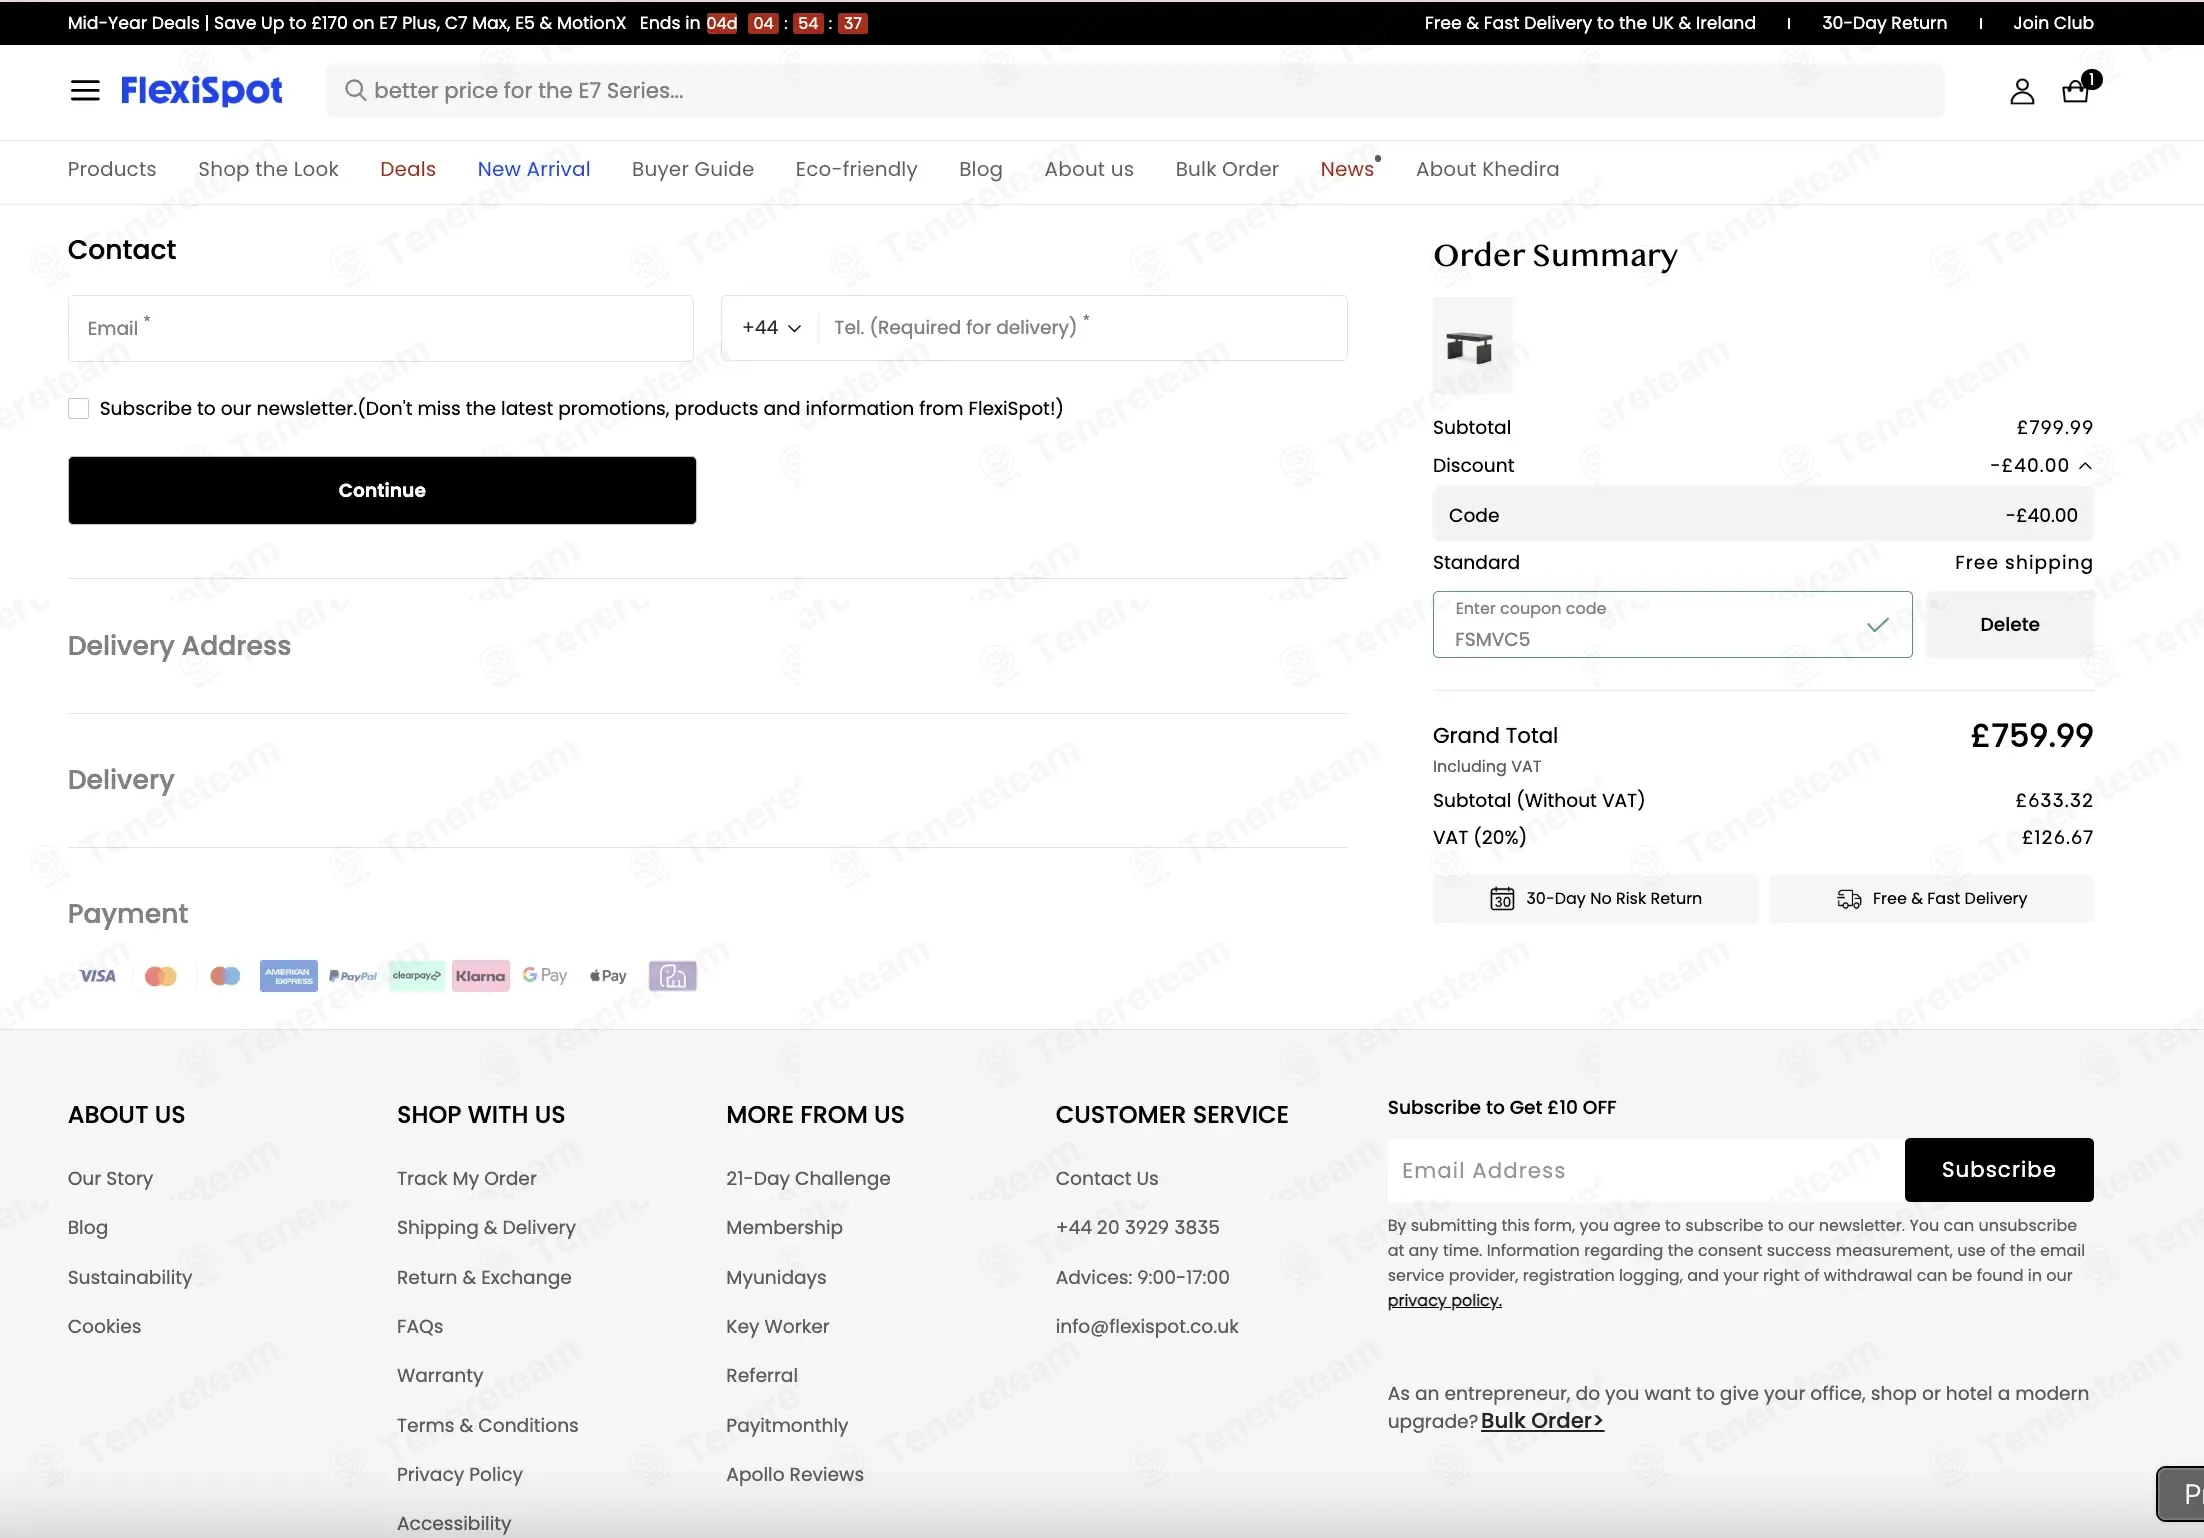Open the Eco-friendly menu item
Image resolution: width=2204 pixels, height=1538 pixels.
[x=856, y=169]
